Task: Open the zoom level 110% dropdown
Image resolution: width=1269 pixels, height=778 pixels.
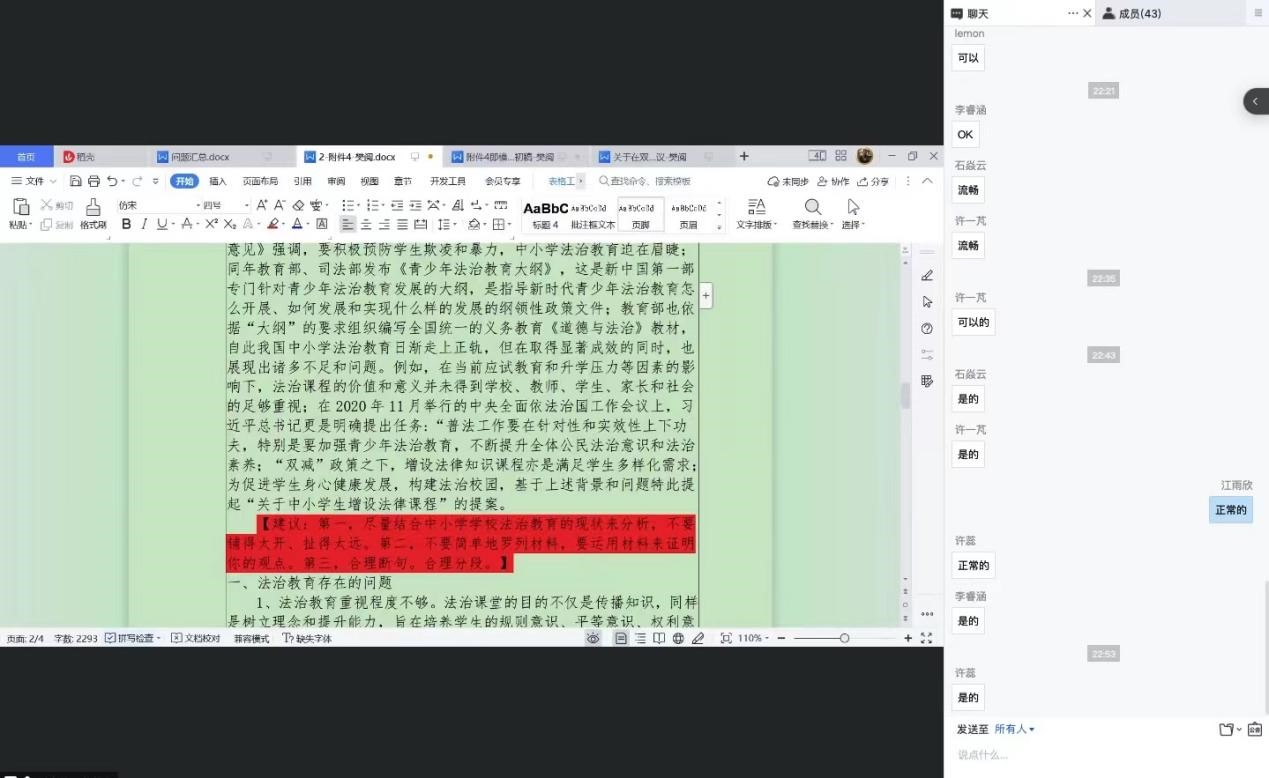Action: tap(753, 638)
